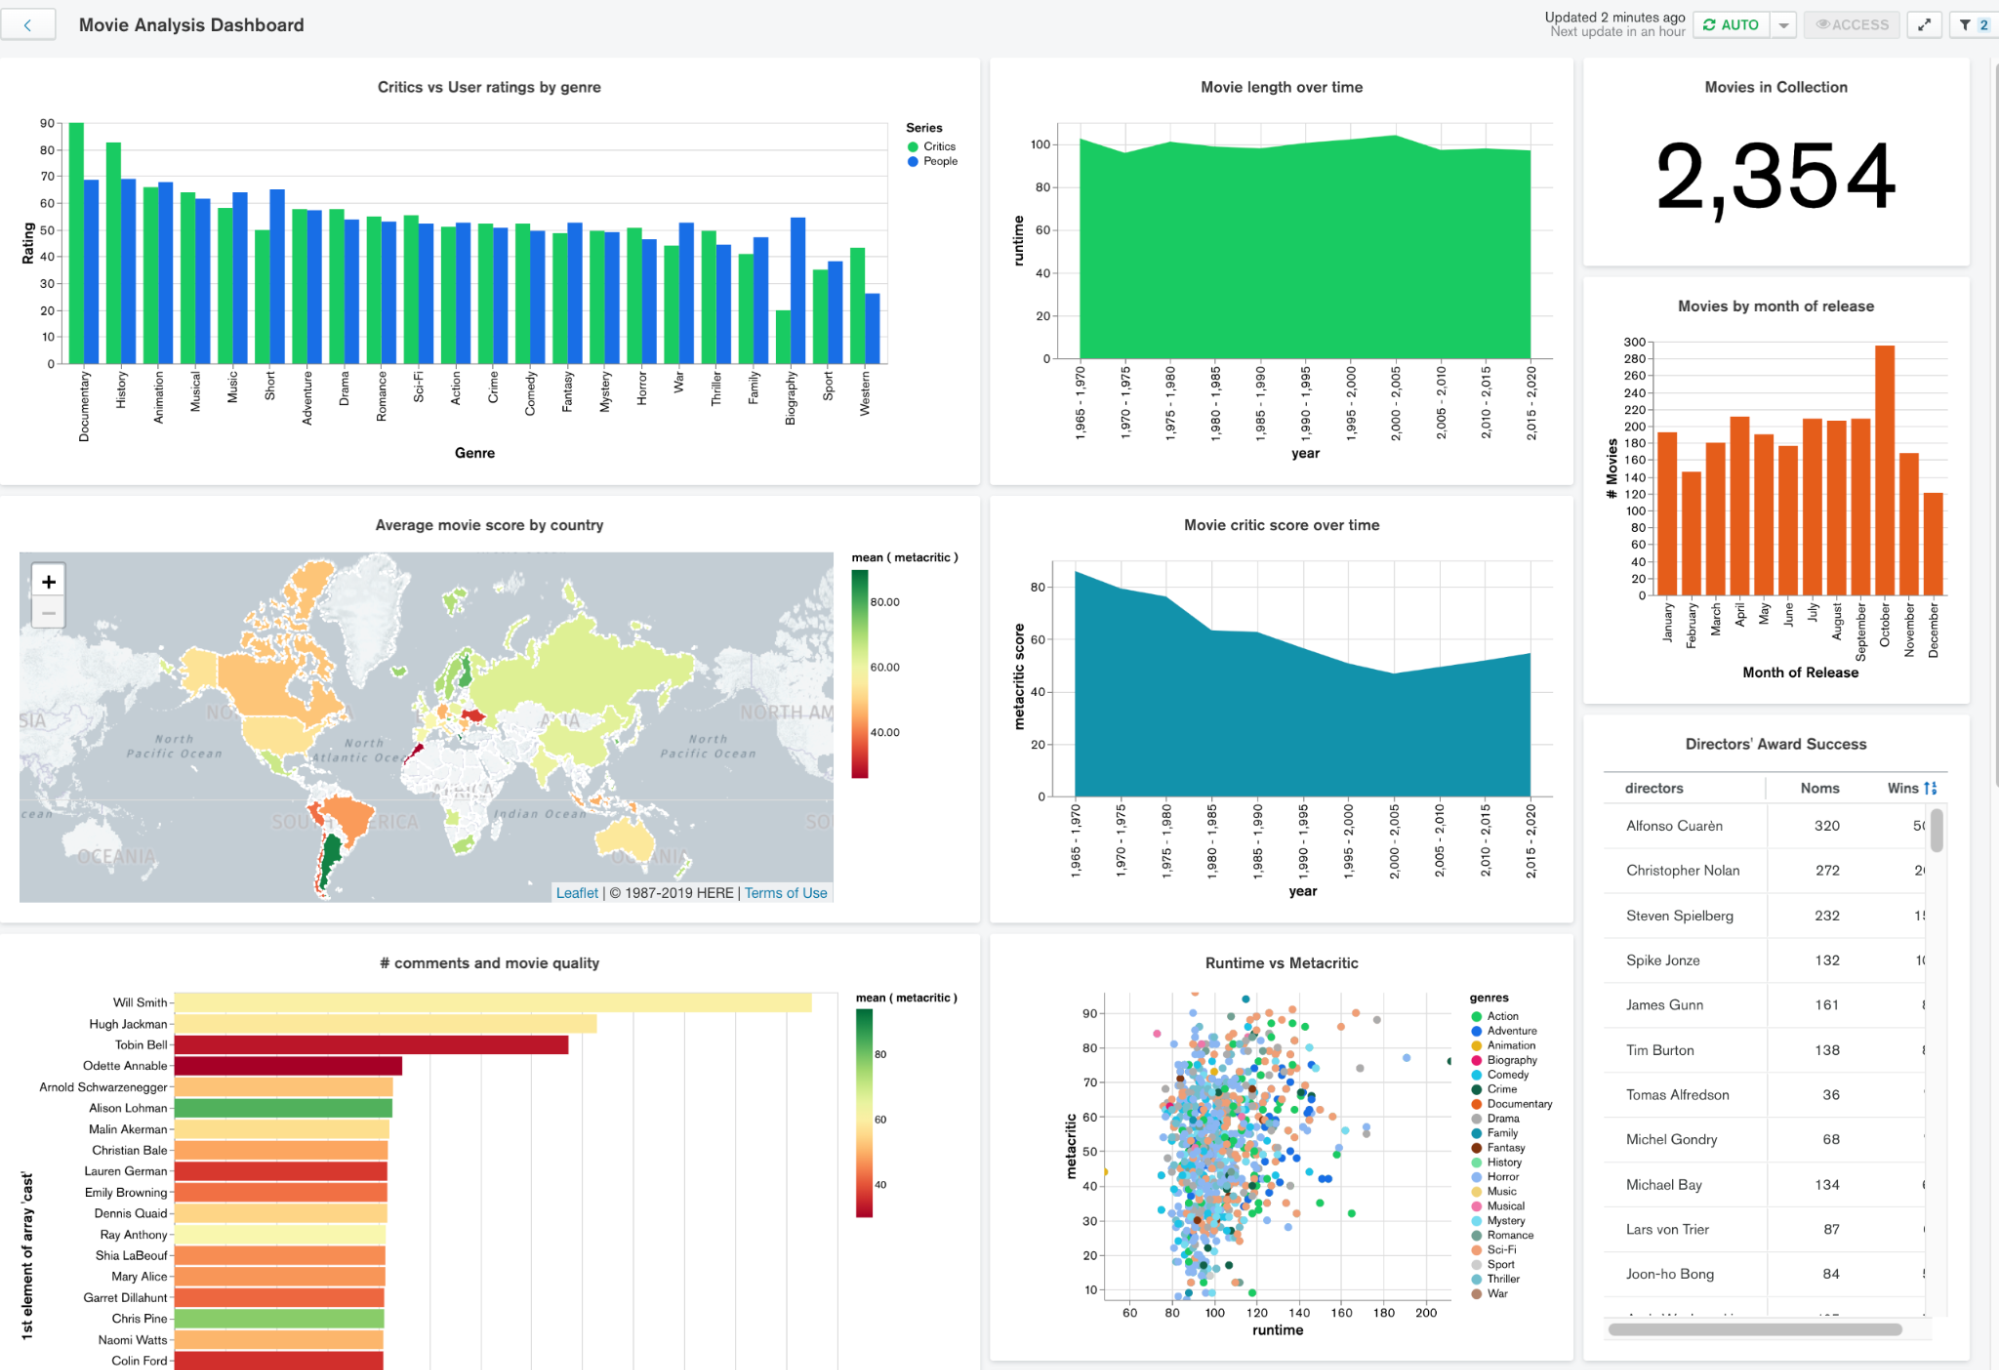The image size is (1999, 1371).
Task: Zoom in on the map
Action: [48, 581]
